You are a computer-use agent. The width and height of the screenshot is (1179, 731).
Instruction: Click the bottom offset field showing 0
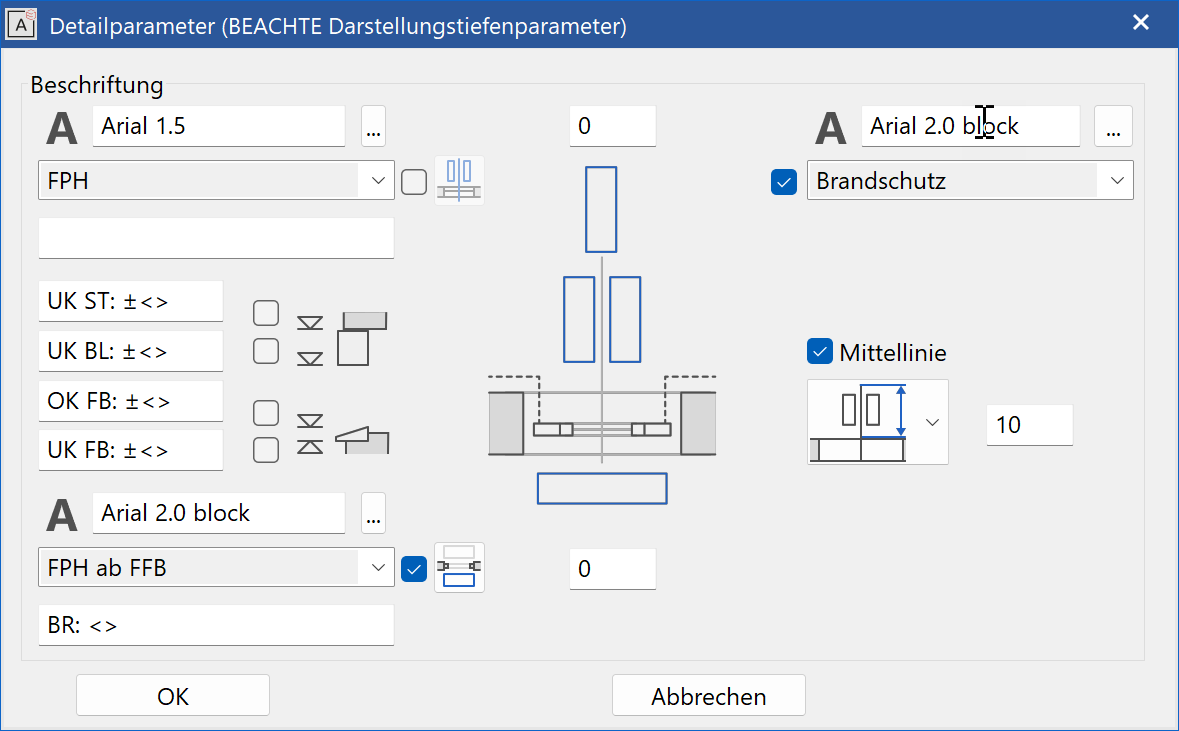(x=613, y=569)
